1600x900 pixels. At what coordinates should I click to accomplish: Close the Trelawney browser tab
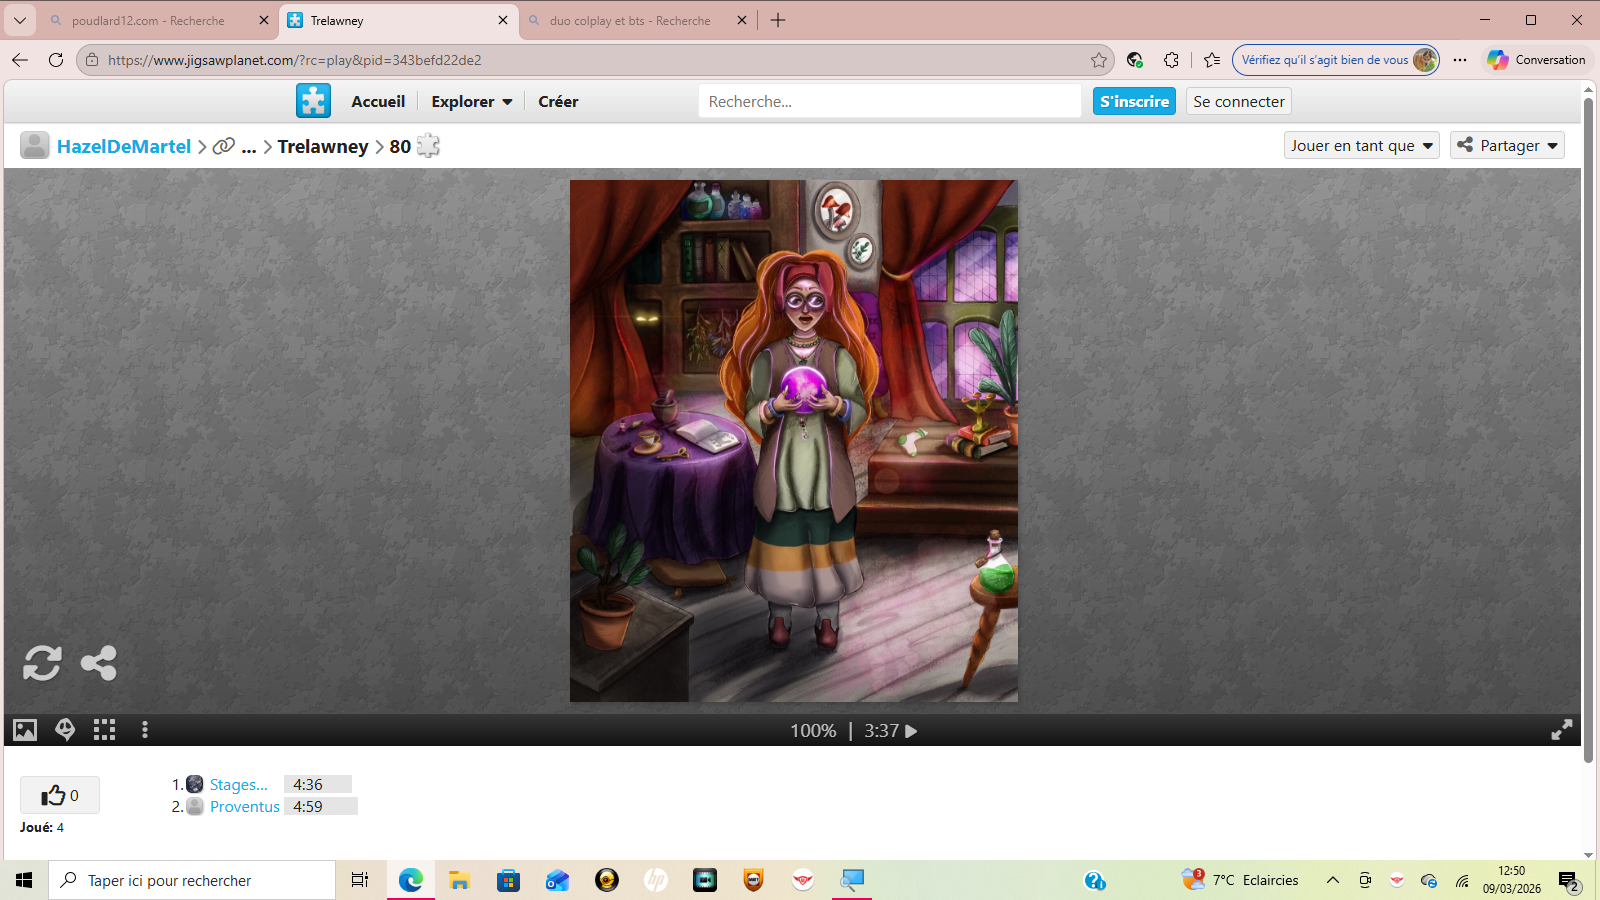(503, 20)
